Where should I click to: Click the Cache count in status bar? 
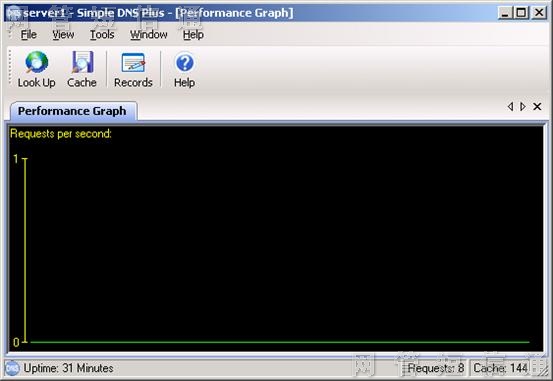[500, 368]
